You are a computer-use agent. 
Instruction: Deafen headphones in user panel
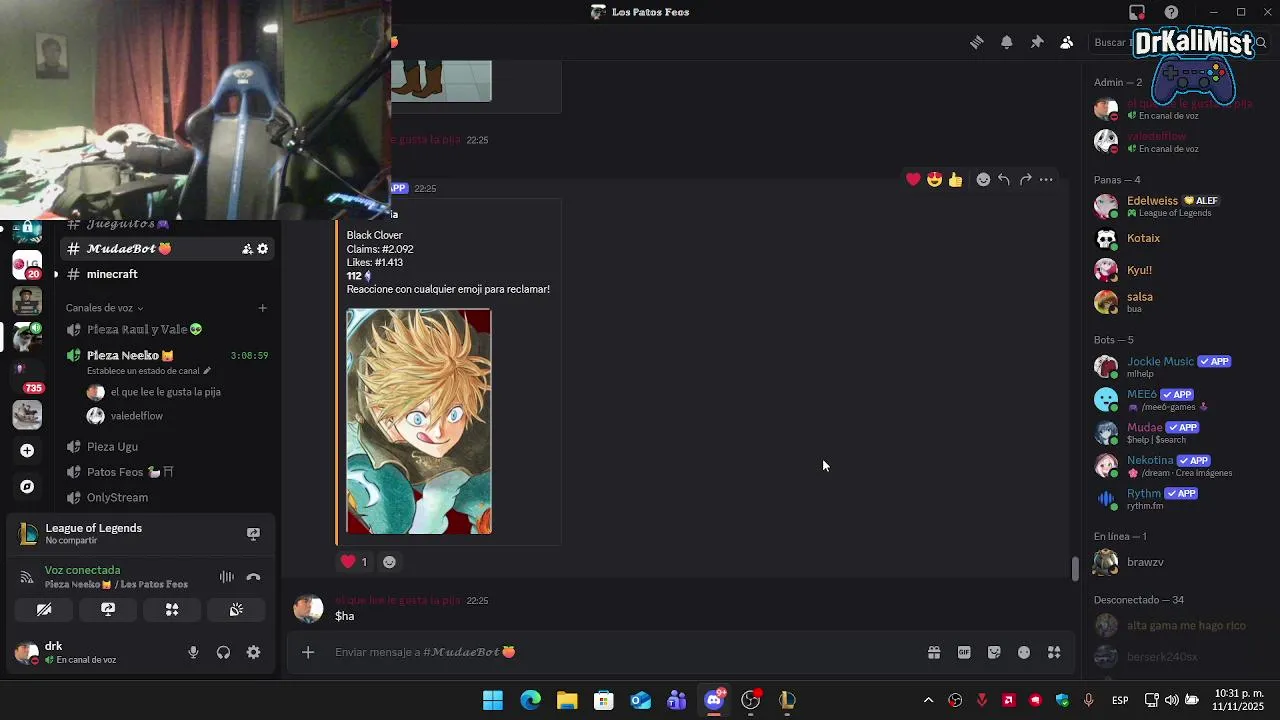click(x=223, y=652)
